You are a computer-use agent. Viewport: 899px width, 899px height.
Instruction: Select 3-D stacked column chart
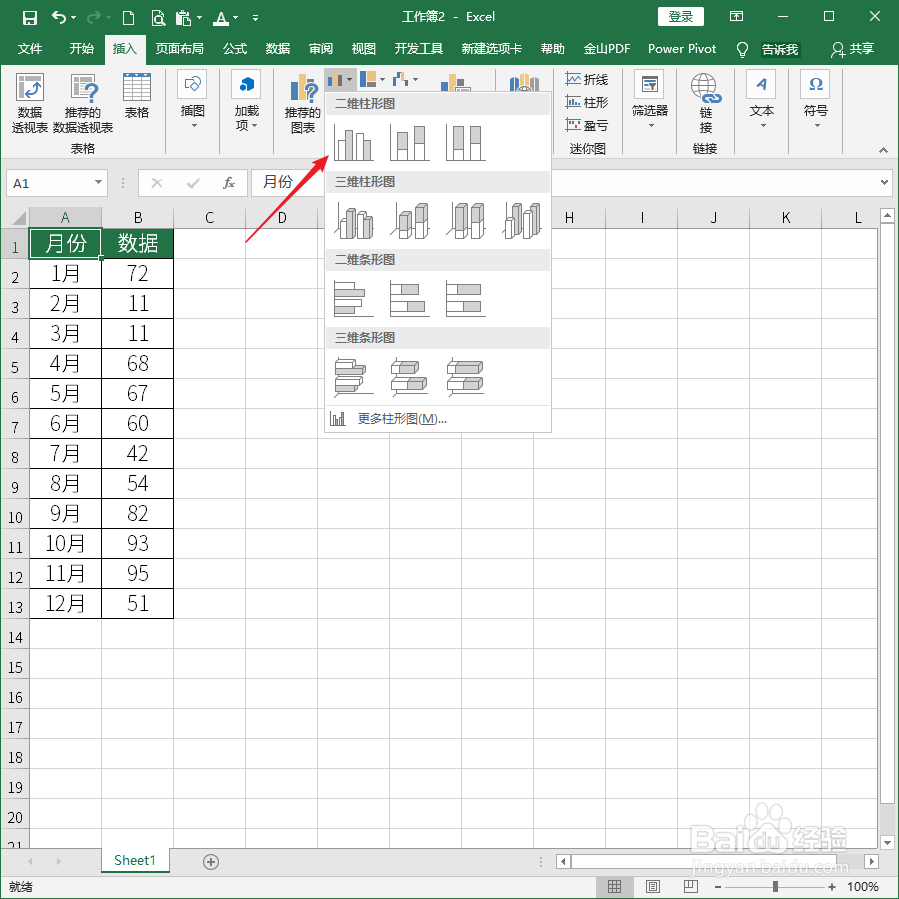(409, 221)
